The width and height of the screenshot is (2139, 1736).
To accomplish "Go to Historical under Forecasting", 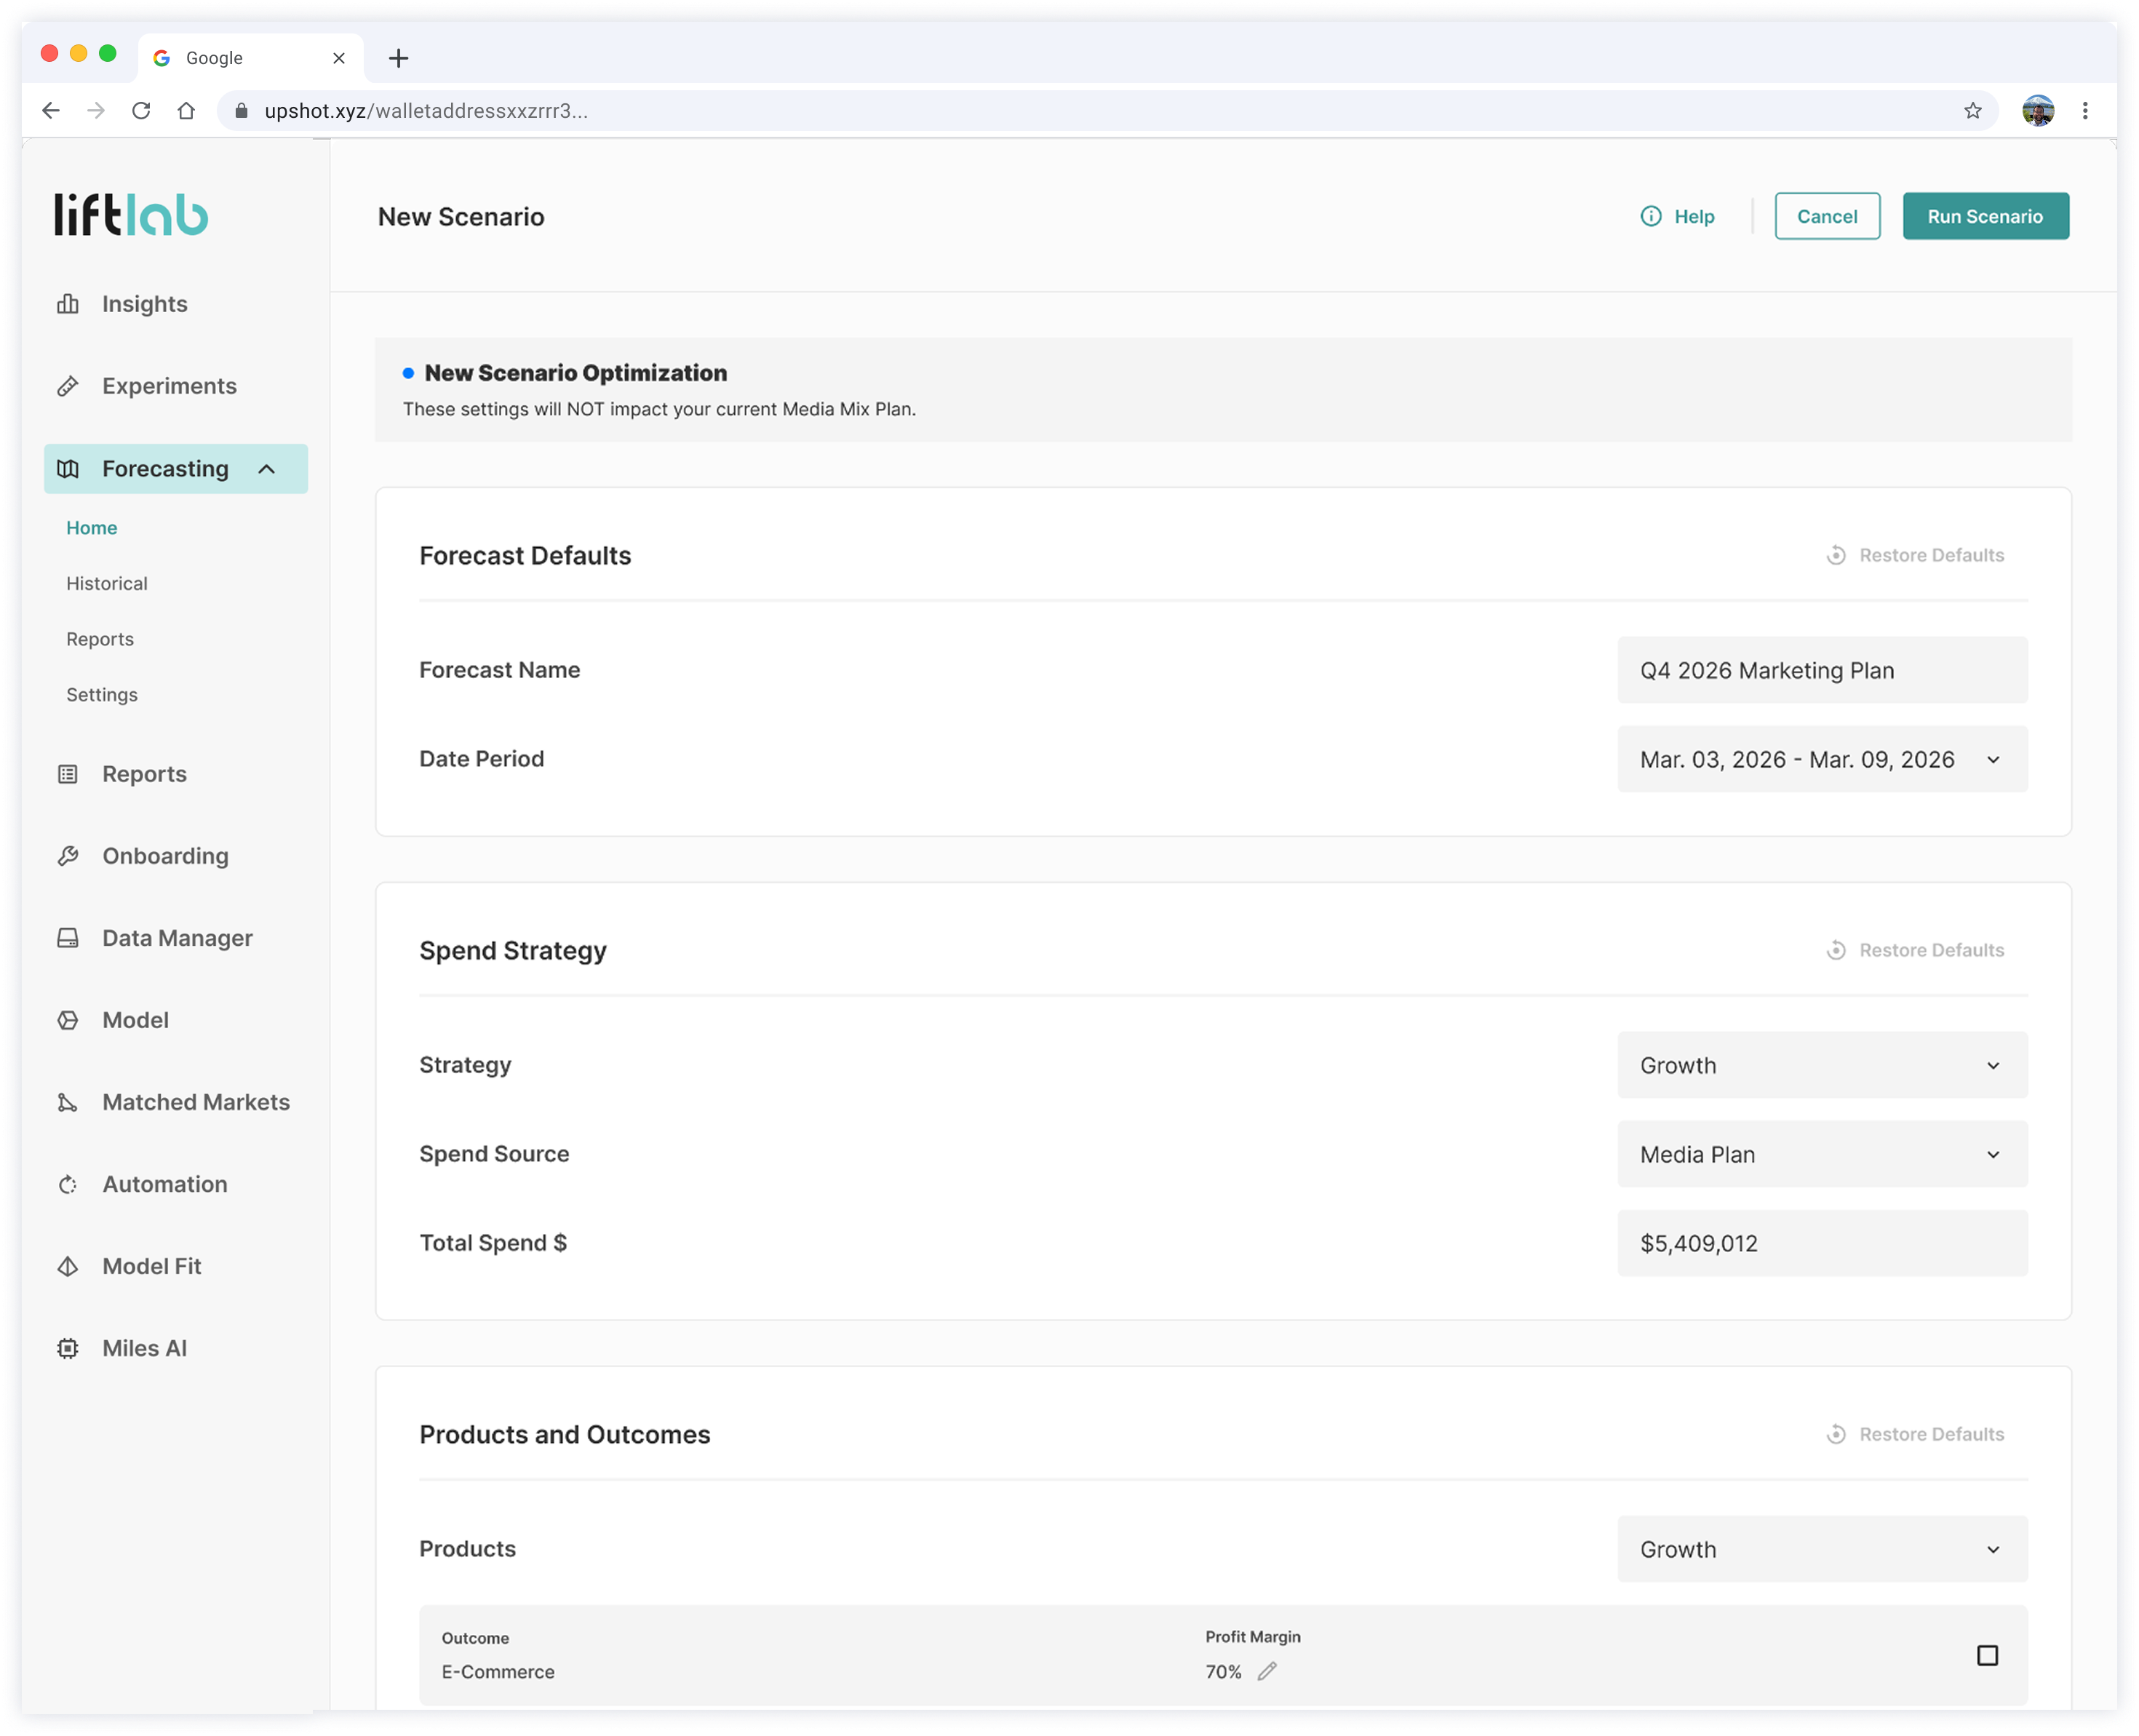I will (x=107, y=583).
